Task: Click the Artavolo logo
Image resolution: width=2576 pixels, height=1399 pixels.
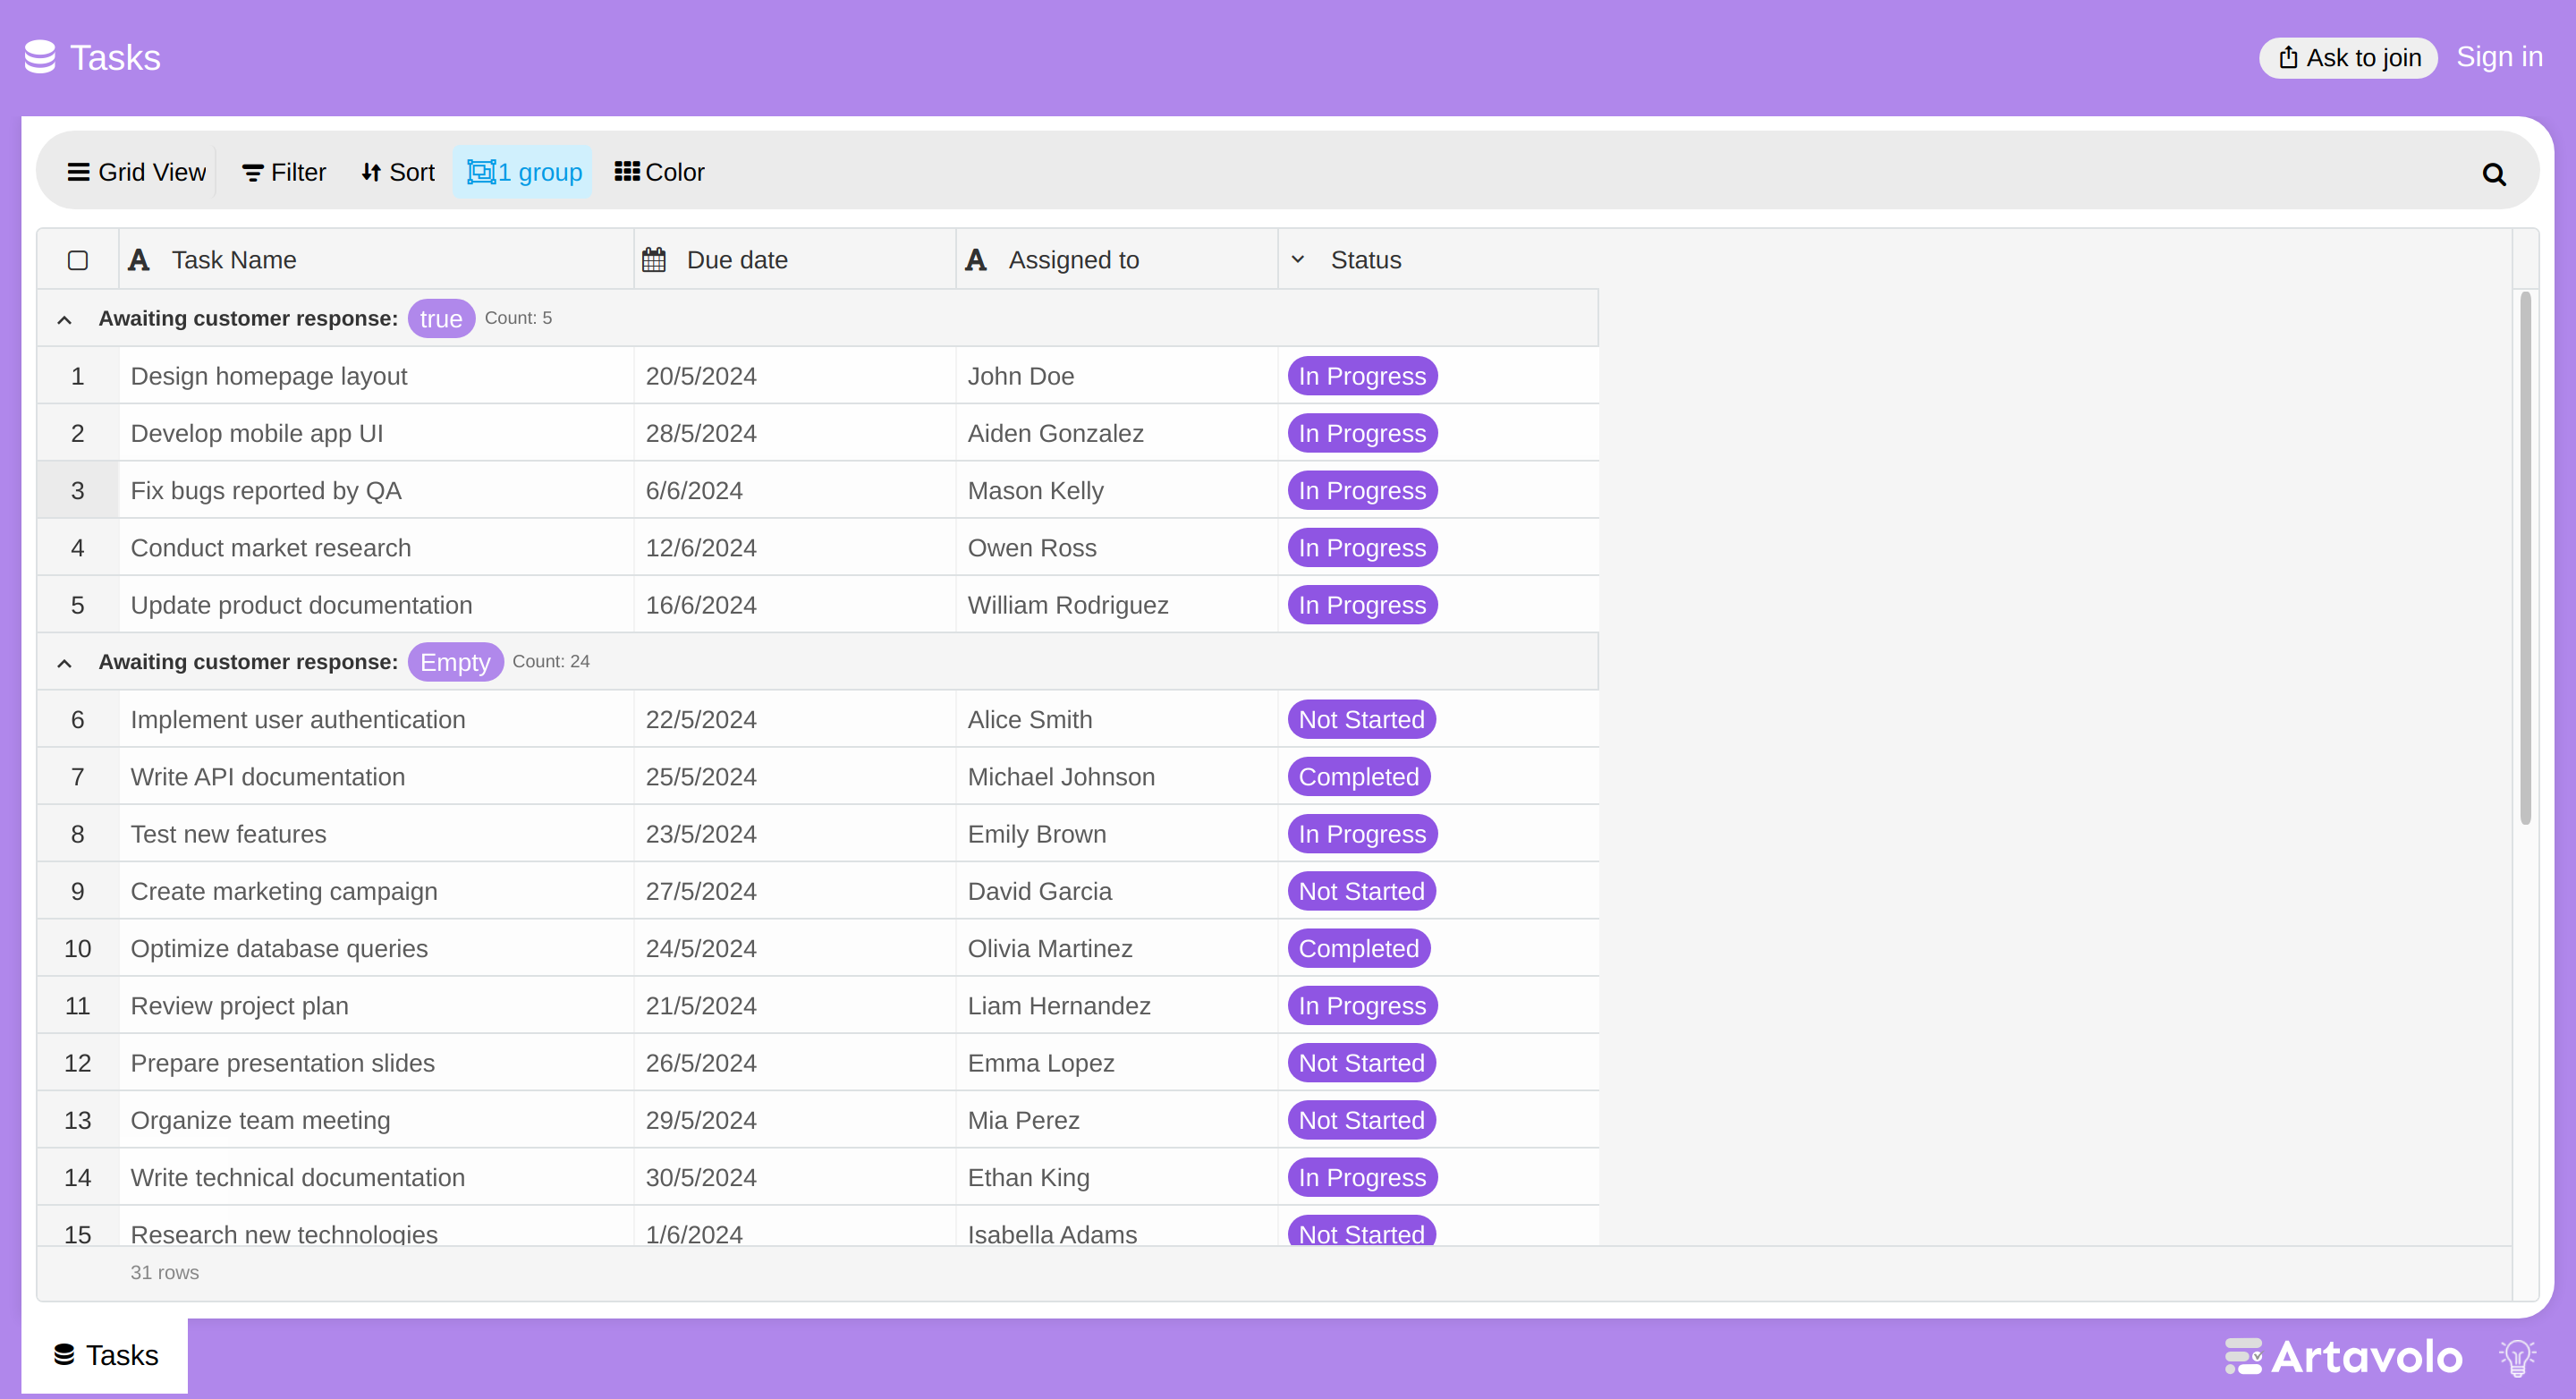Action: pos(2343,1357)
